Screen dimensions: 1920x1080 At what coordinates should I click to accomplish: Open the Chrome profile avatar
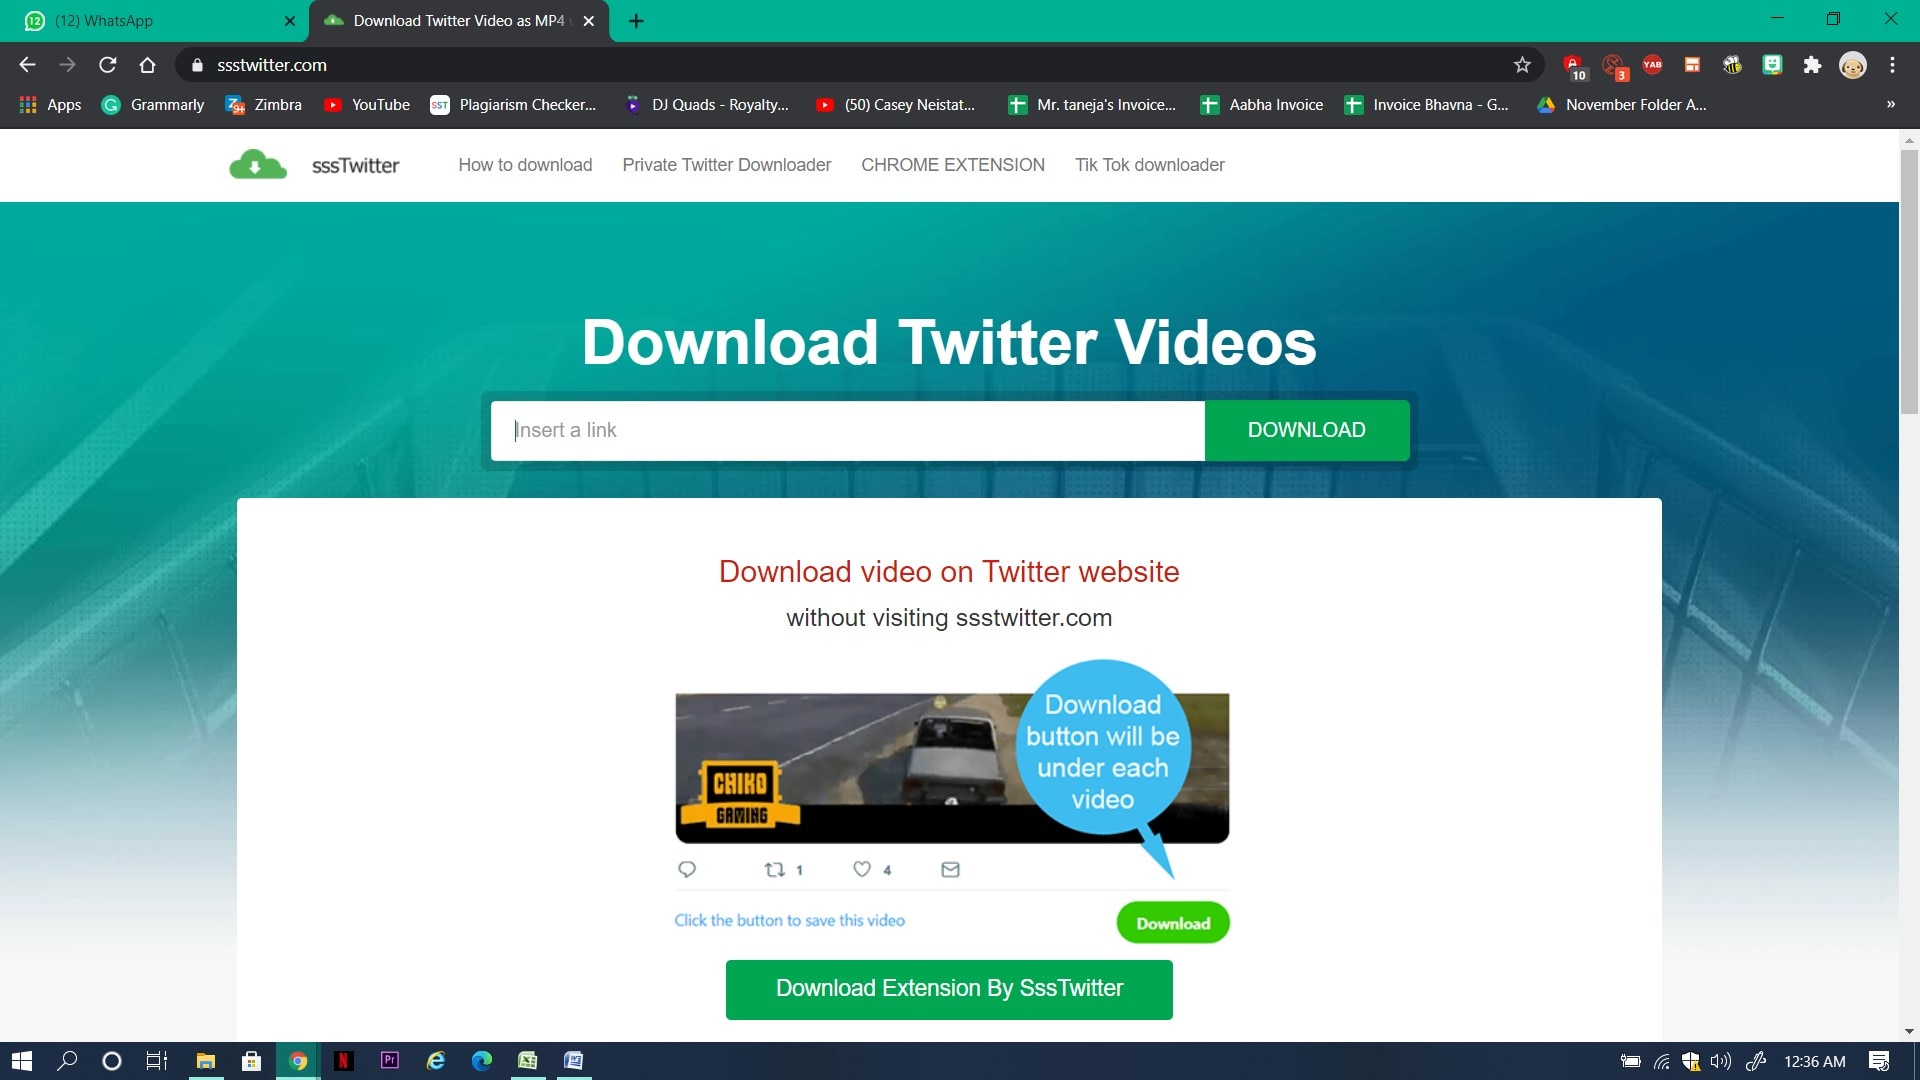pos(1853,65)
